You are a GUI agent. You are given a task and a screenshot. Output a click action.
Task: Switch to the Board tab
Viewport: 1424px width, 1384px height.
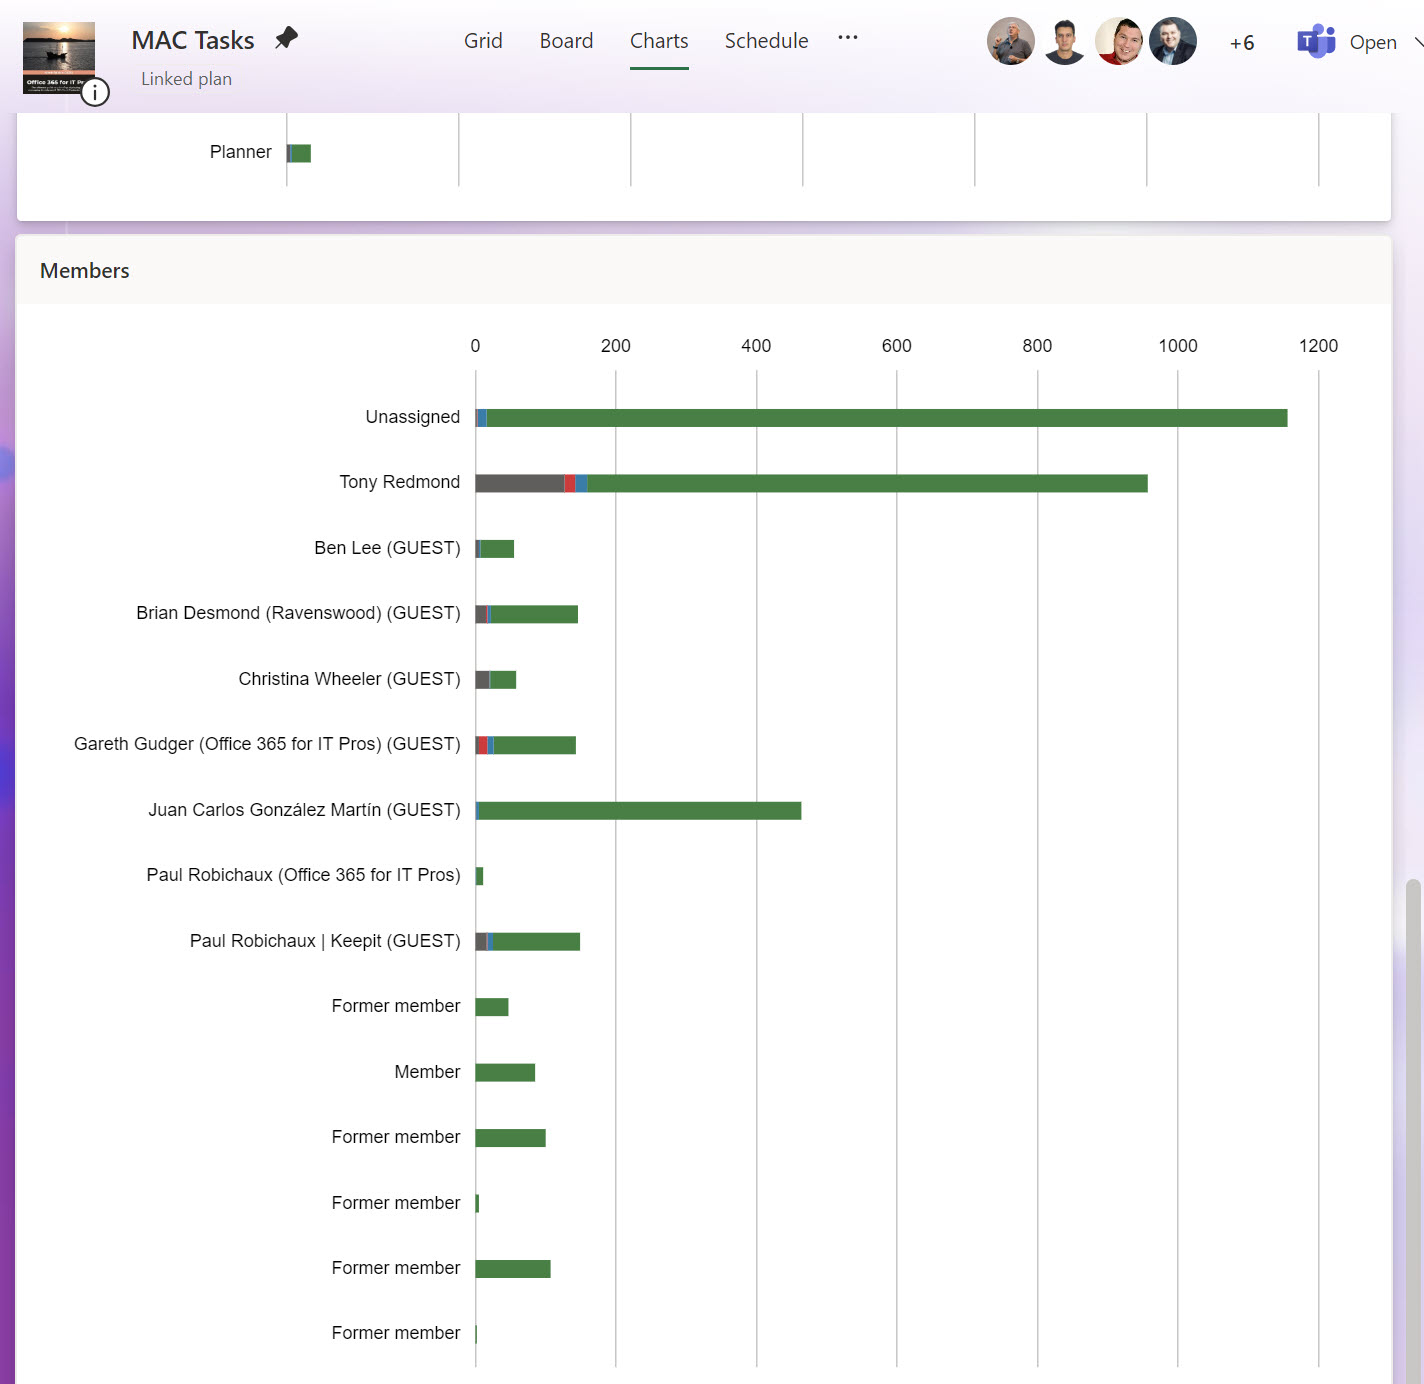[x=566, y=41]
